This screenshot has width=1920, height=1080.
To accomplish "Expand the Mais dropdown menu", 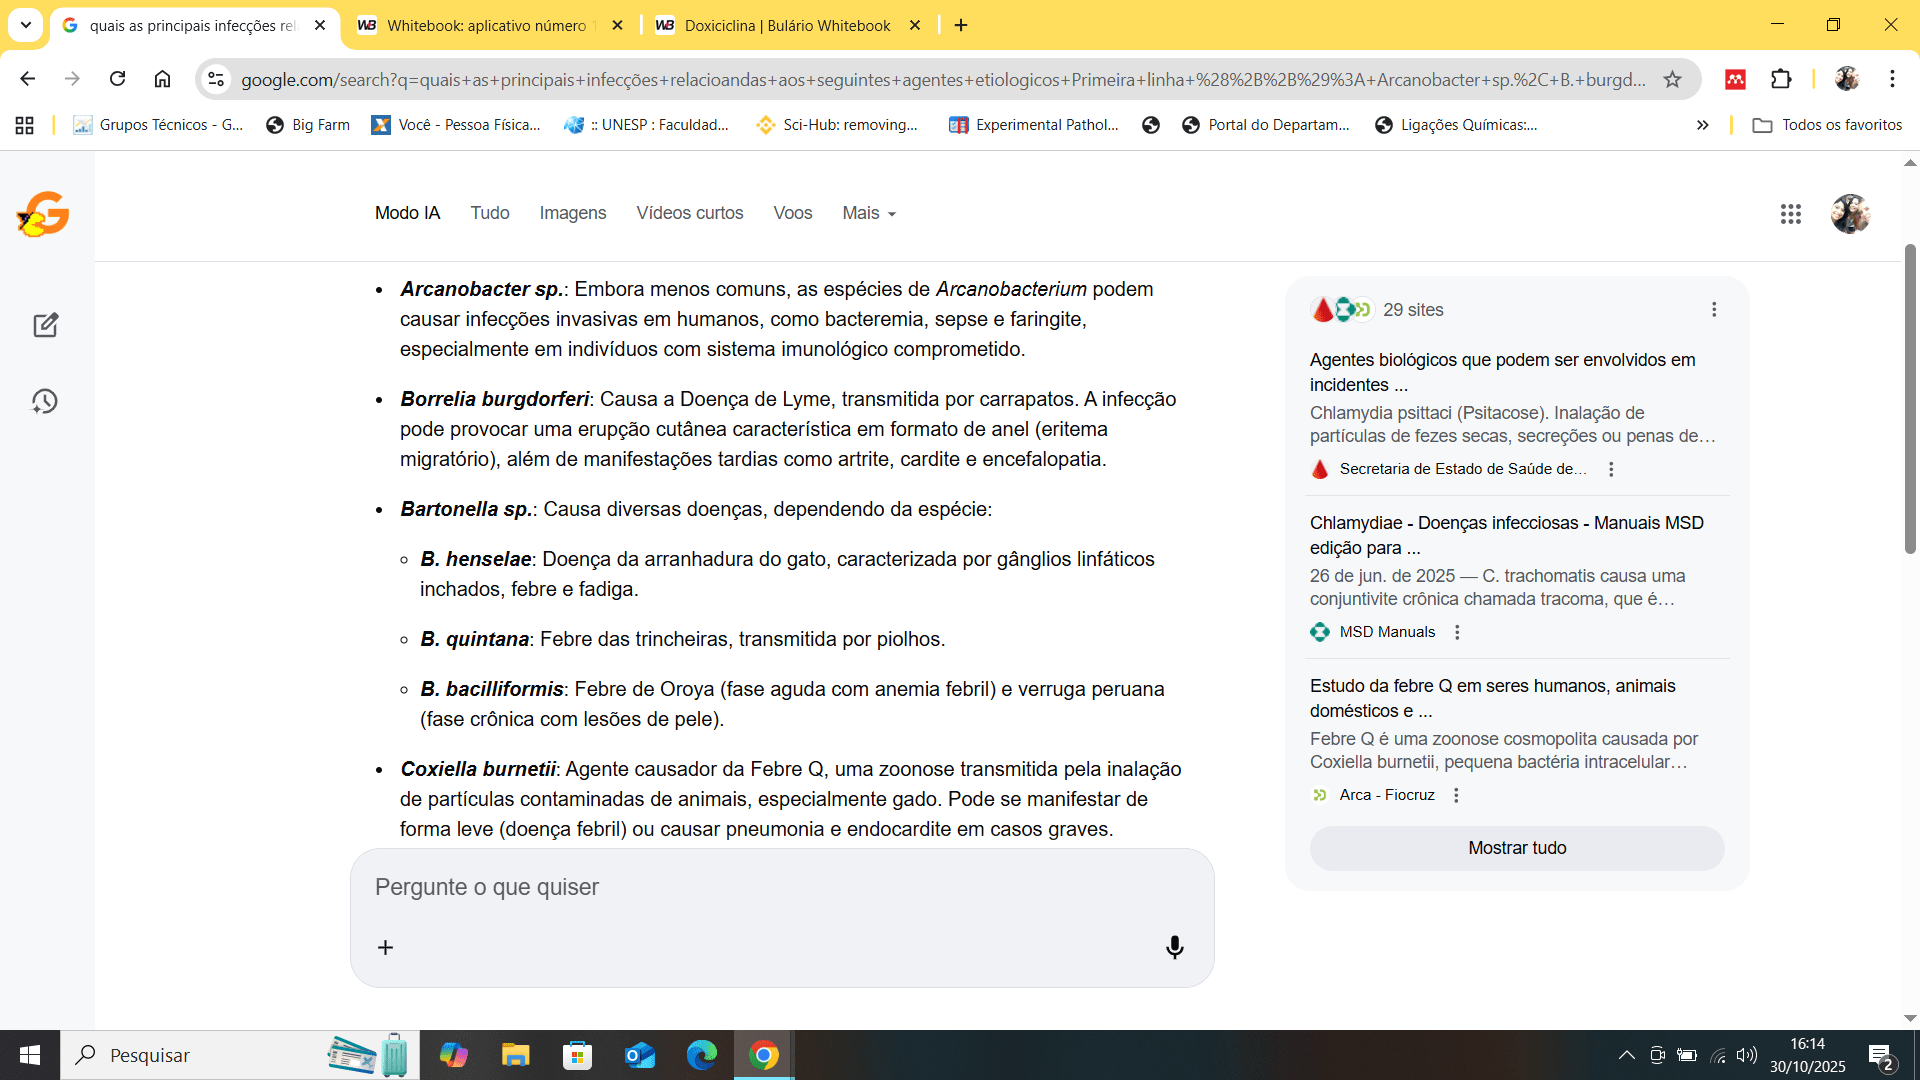I will (x=868, y=213).
